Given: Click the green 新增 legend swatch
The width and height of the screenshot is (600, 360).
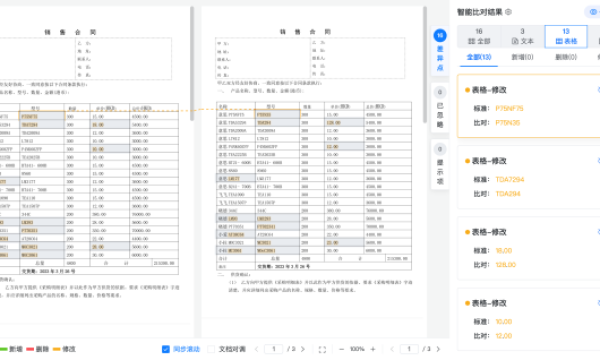Looking at the screenshot, I should 3,349.
